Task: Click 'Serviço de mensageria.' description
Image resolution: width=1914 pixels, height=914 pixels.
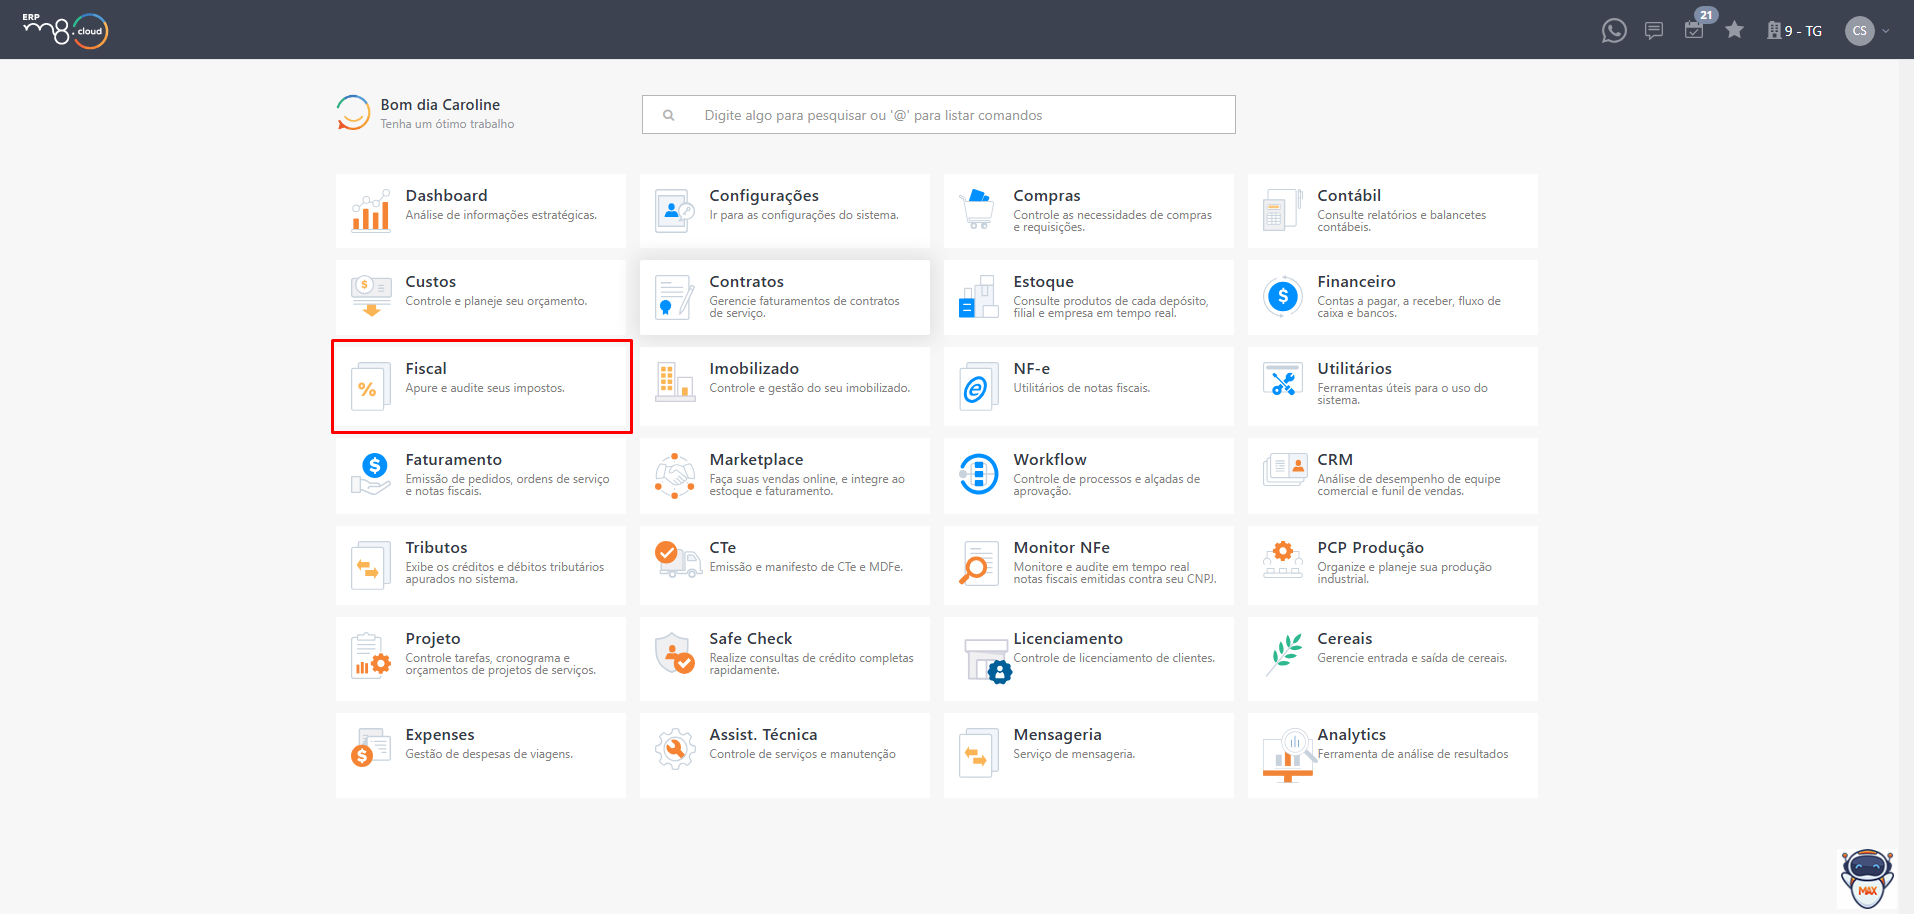Action: tap(1074, 754)
